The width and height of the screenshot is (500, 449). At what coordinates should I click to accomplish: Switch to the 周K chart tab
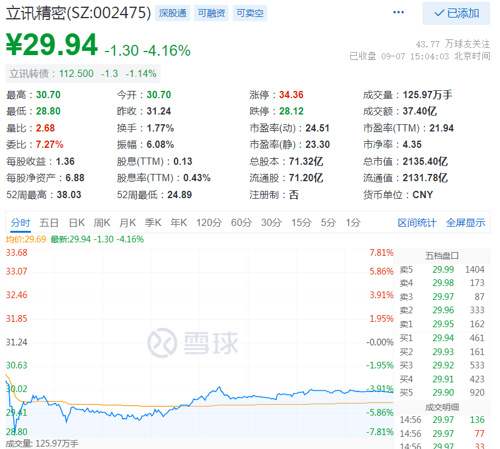pos(102,223)
